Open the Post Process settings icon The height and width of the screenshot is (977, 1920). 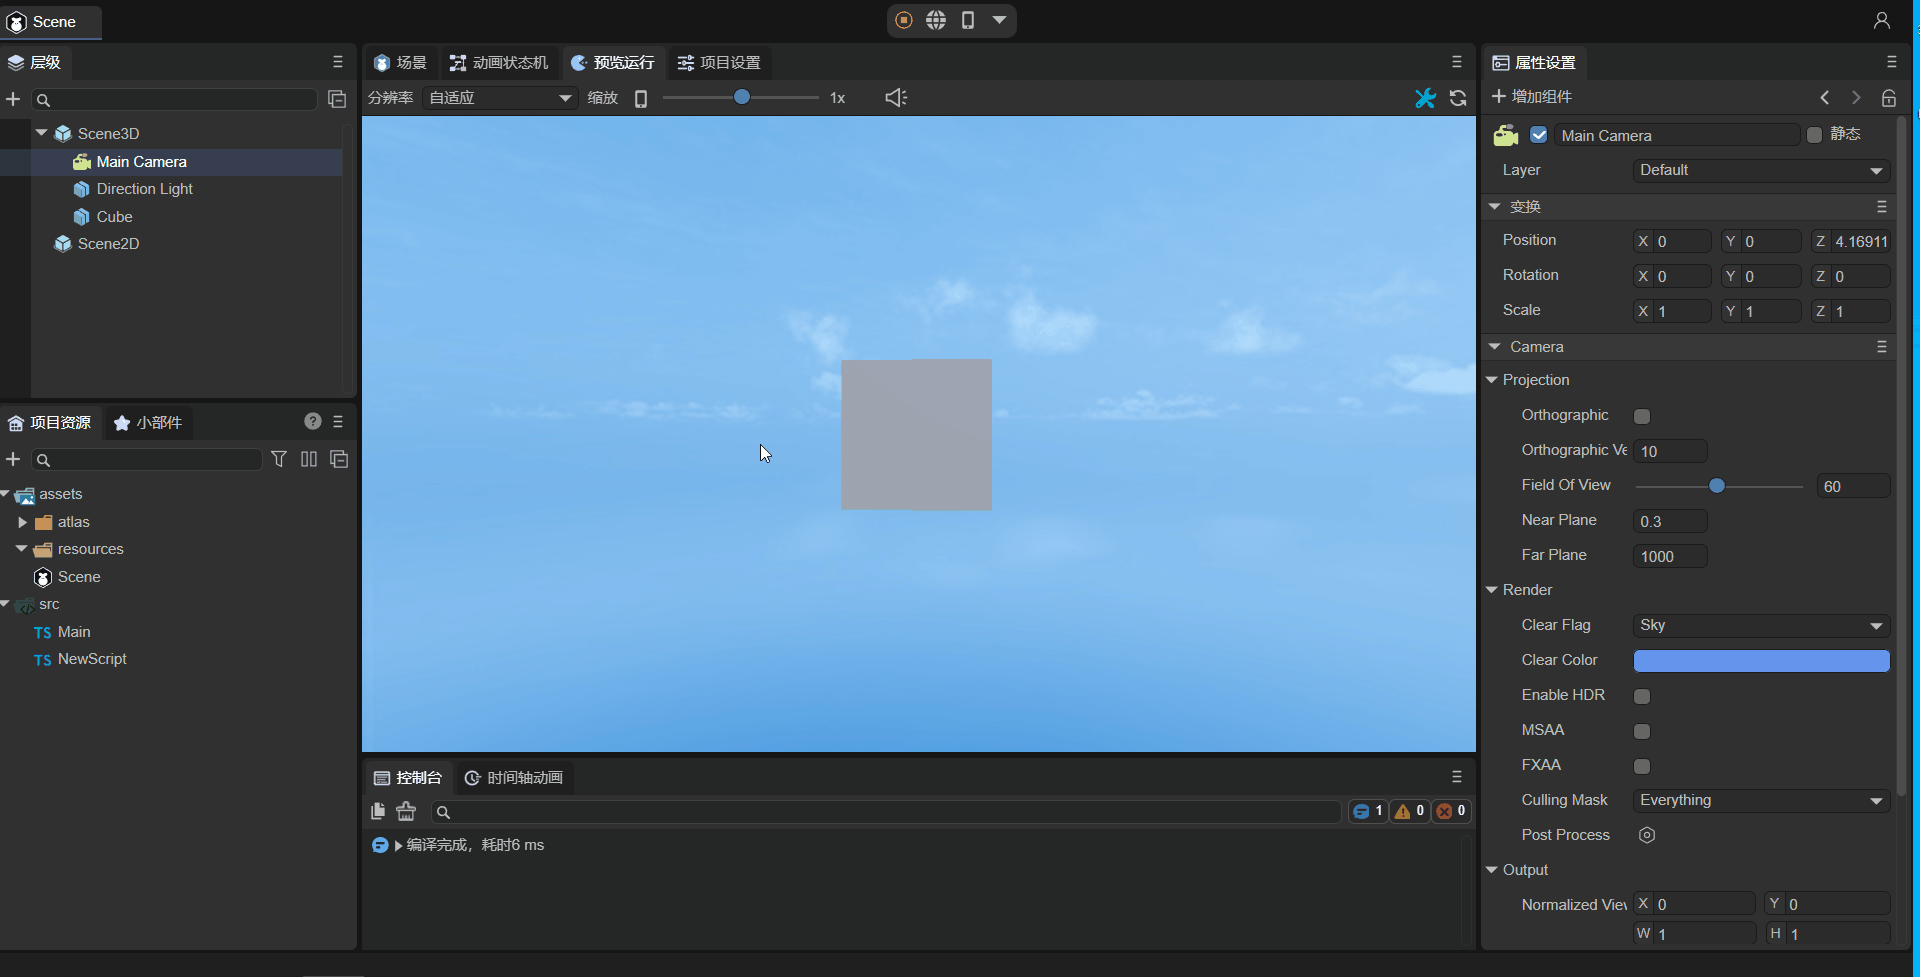tap(1647, 835)
